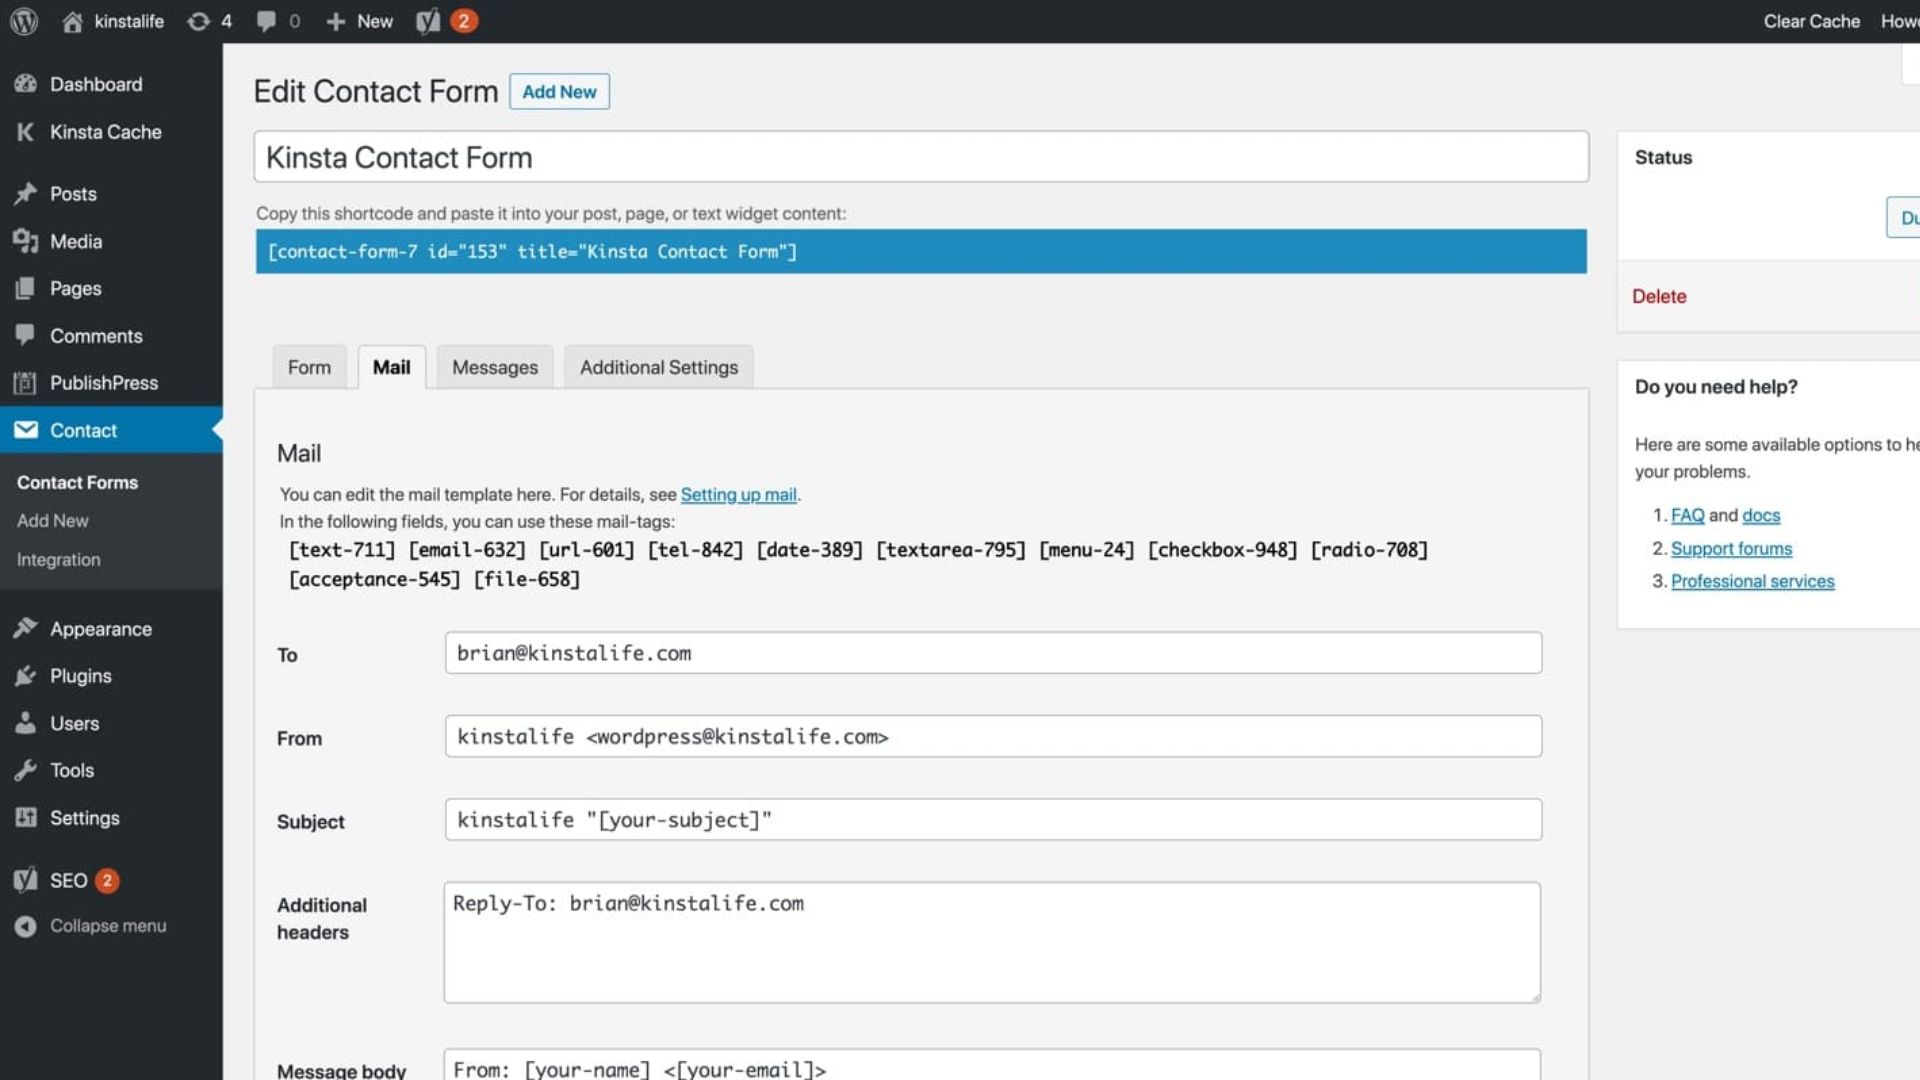The image size is (1920, 1080).
Task: Open the Support forums option
Action: coord(1731,547)
